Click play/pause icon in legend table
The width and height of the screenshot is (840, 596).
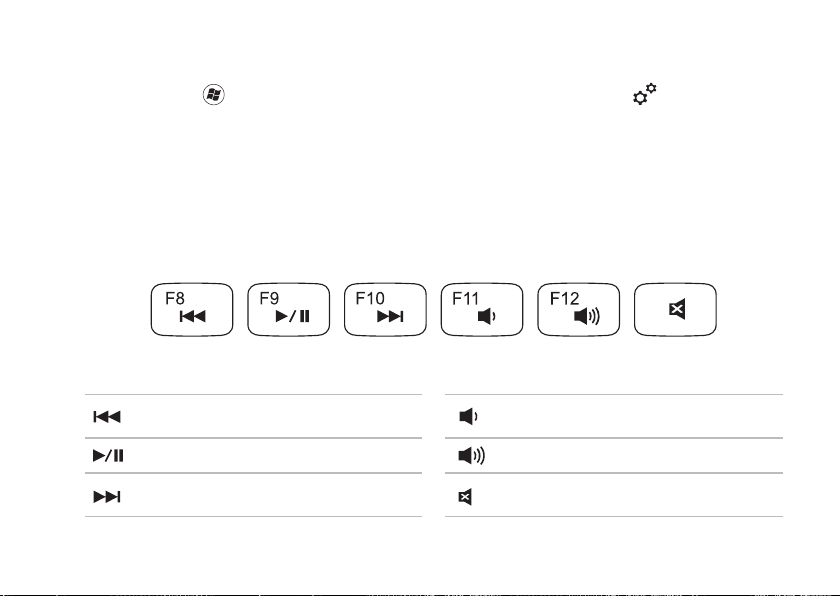click(x=108, y=456)
